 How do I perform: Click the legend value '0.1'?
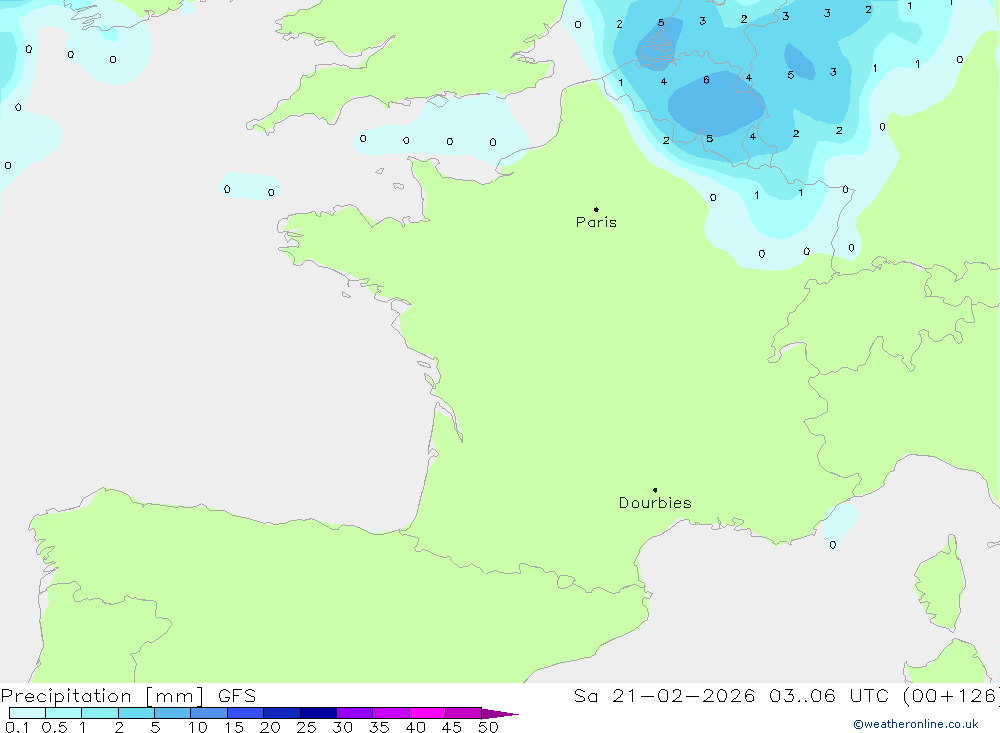click(x=17, y=727)
